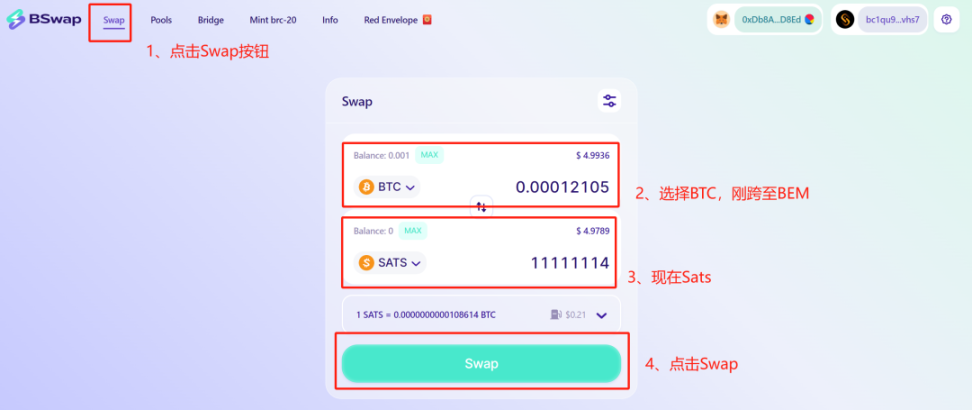Click the BSwap logo

tap(44, 19)
